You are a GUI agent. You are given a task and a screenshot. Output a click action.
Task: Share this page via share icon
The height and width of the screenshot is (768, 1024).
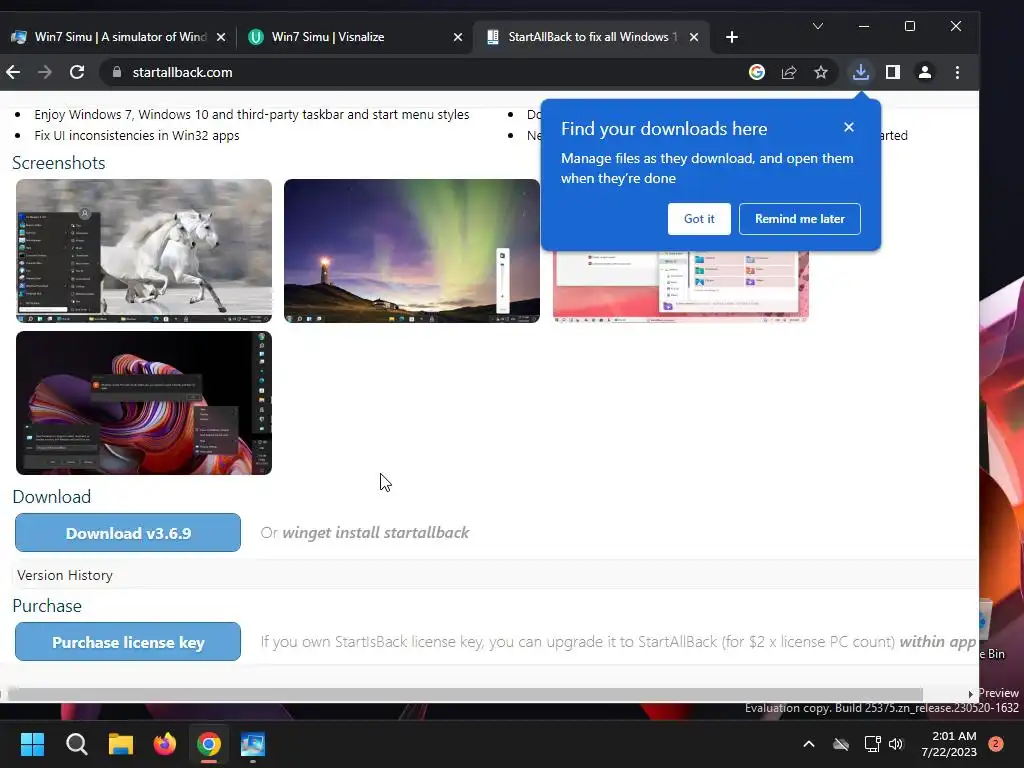(789, 72)
